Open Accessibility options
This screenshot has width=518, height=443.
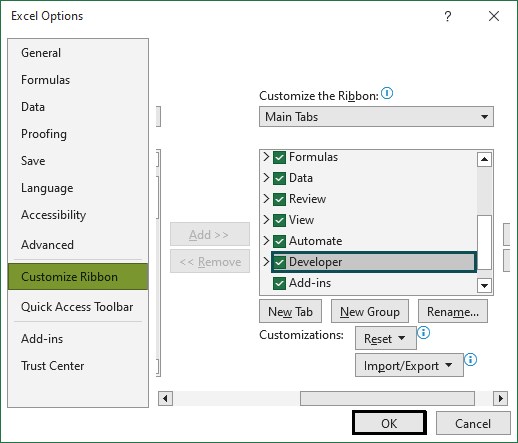(x=78, y=215)
